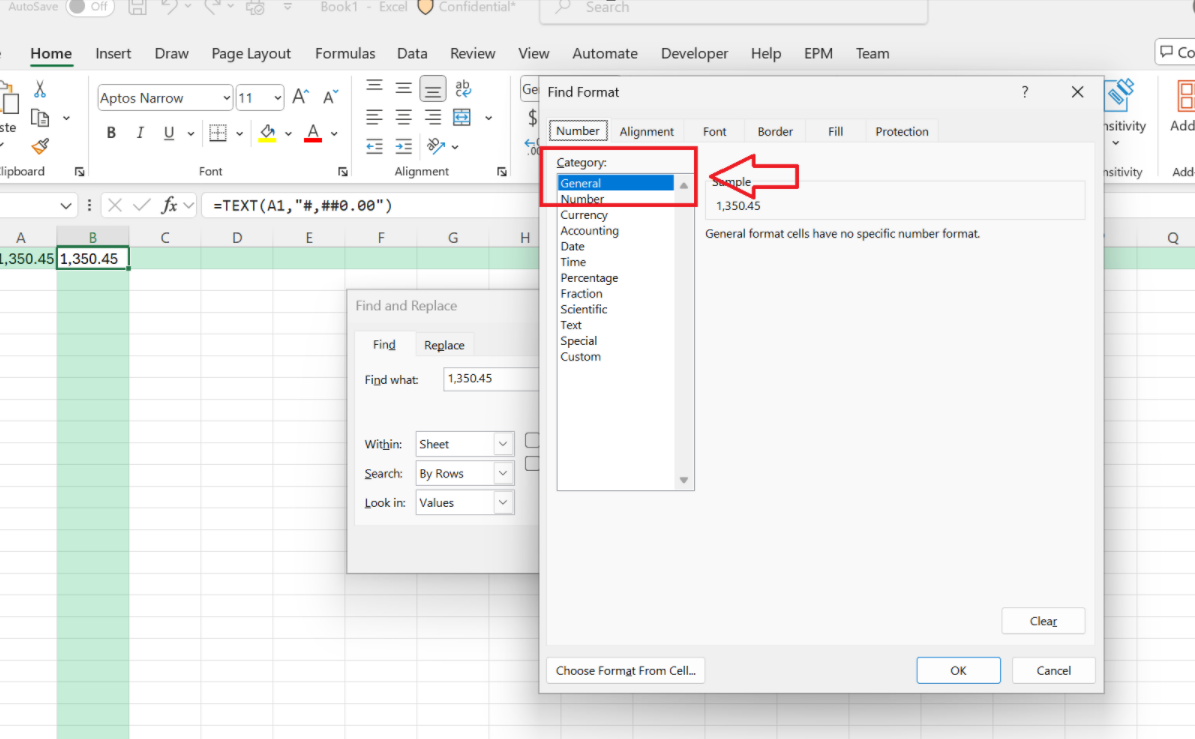Click the Orientation text-angle icon
1195x739 pixels.
[436, 146]
